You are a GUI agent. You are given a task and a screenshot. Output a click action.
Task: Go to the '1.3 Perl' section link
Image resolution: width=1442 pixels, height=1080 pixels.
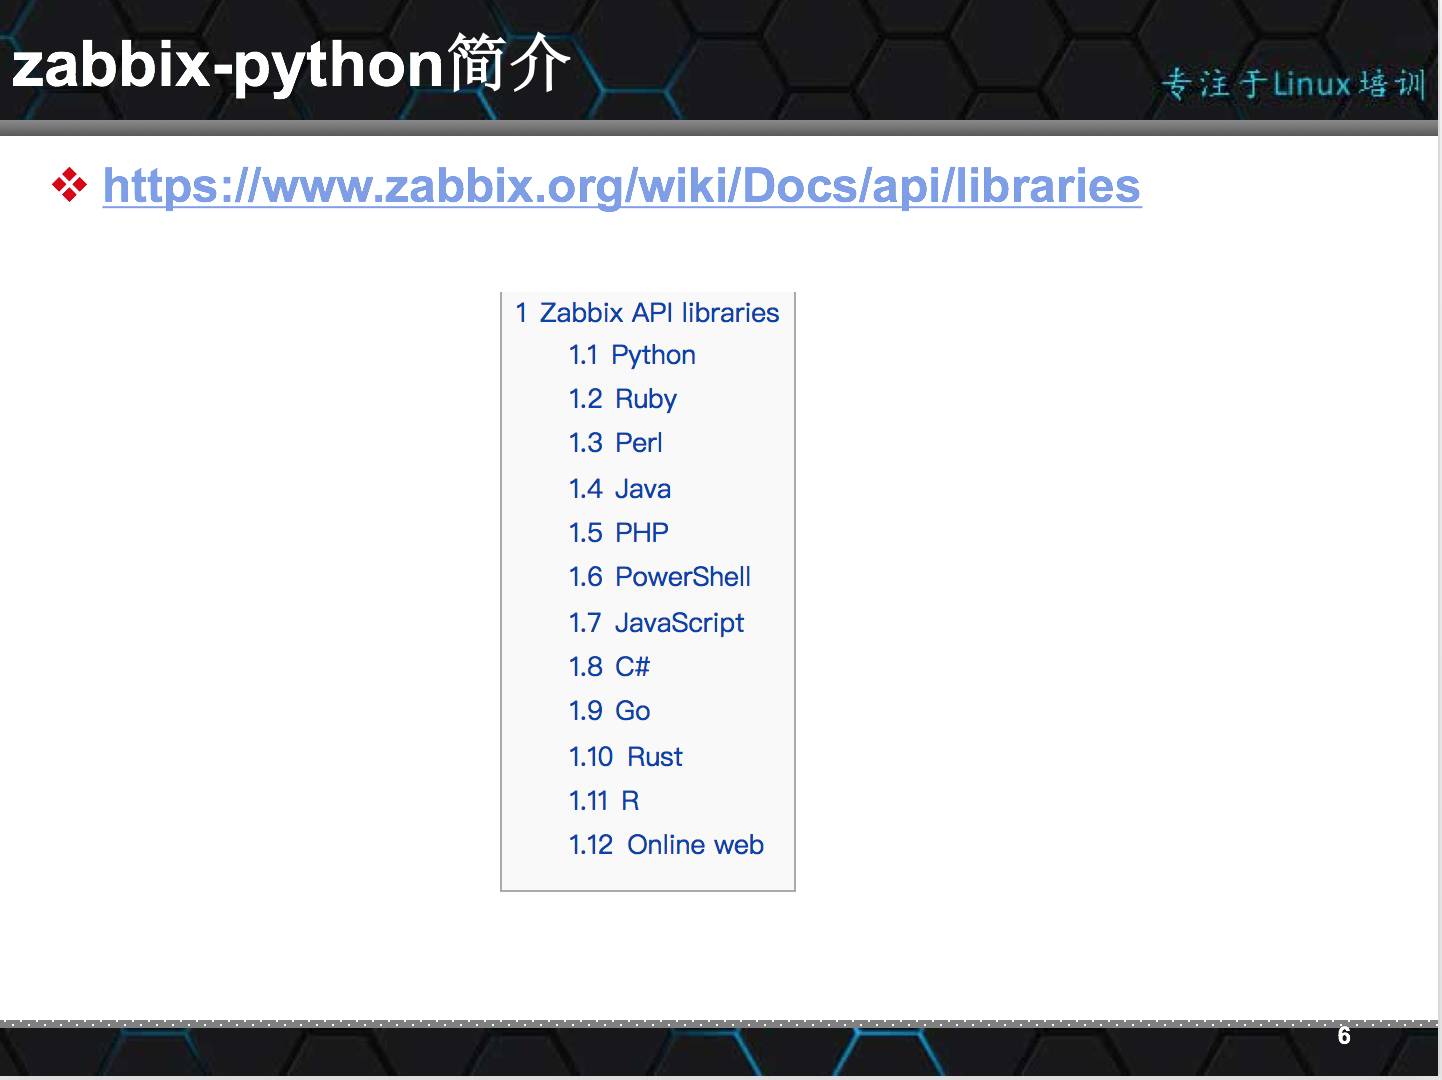click(x=616, y=443)
